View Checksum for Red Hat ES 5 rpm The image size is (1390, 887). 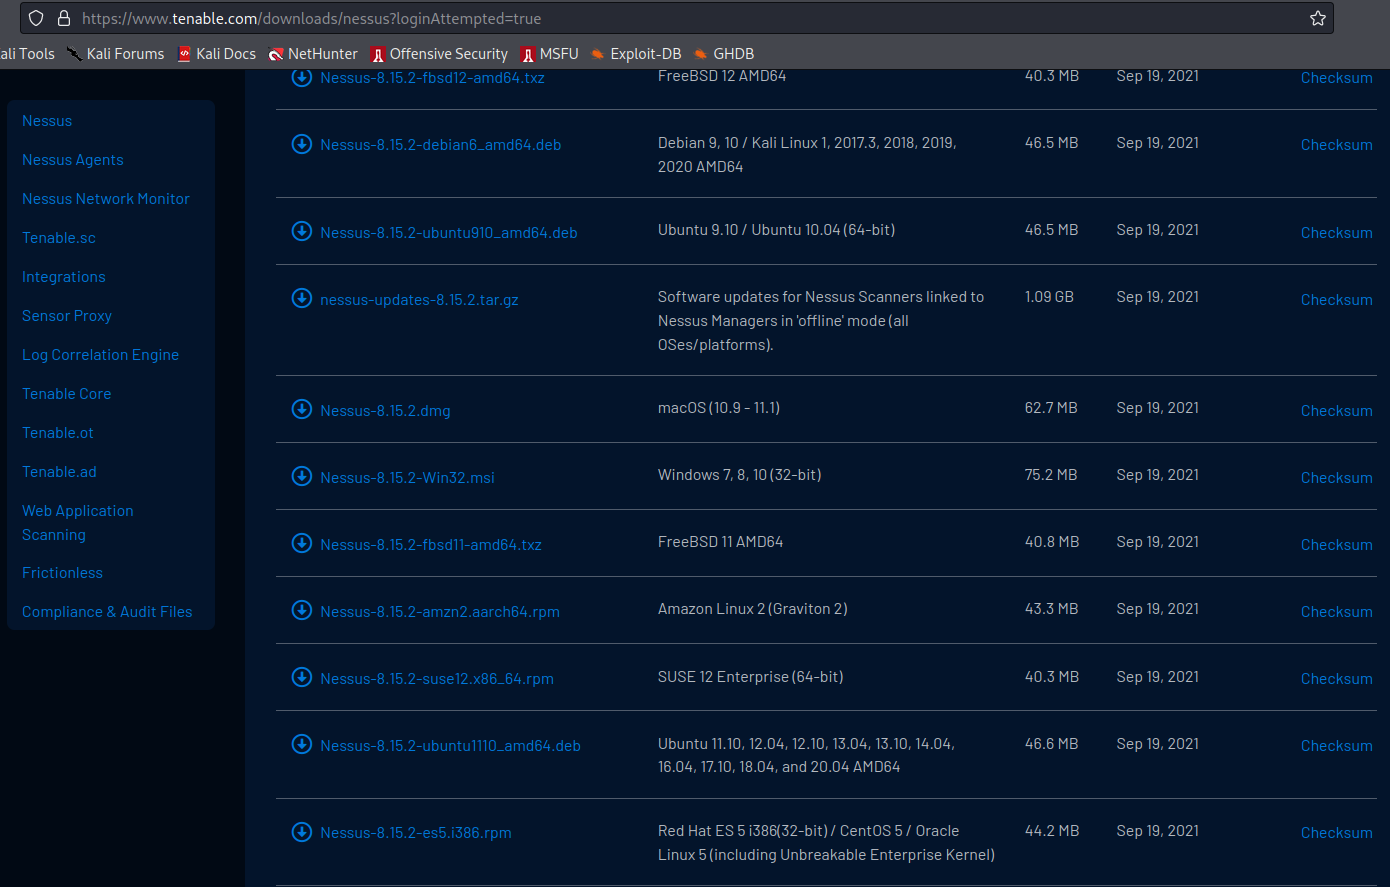(x=1336, y=833)
